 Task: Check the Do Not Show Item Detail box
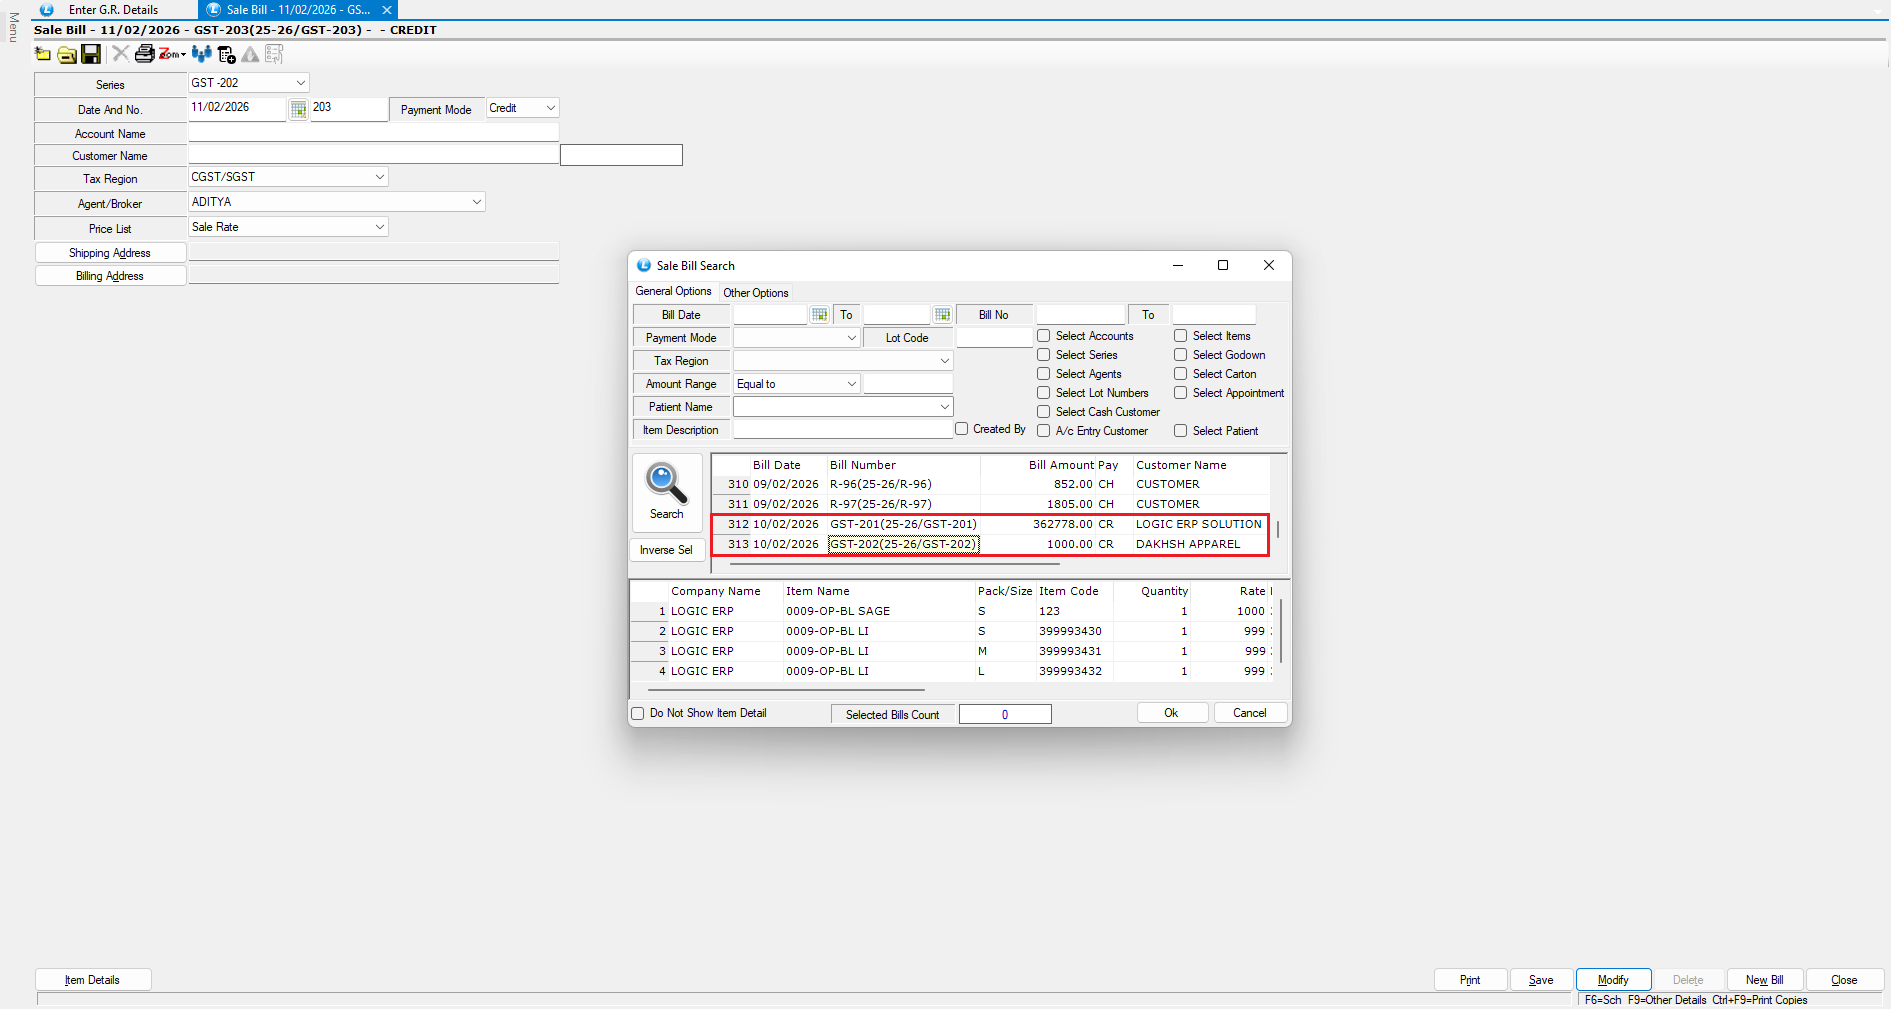click(x=638, y=714)
